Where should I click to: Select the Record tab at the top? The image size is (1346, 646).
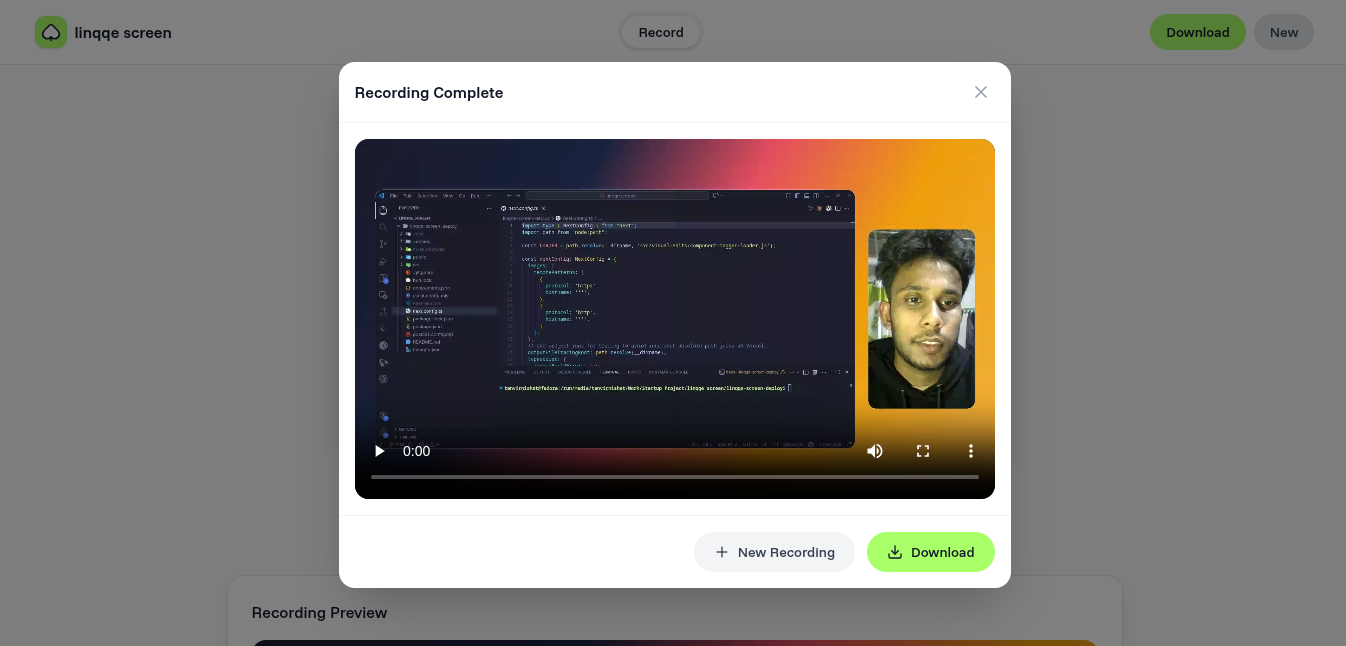coord(660,32)
